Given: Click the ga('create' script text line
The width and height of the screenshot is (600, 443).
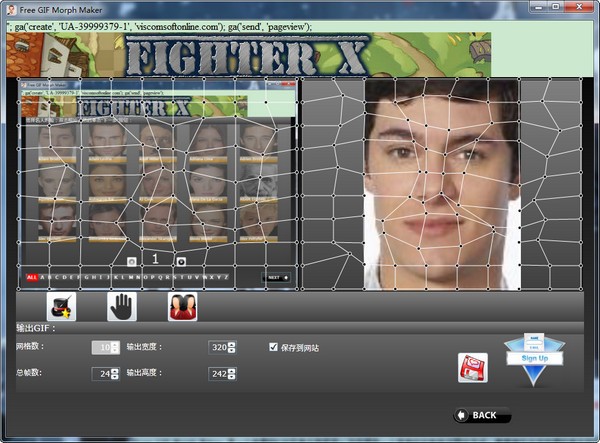Looking at the screenshot, I should pyautogui.click(x=160, y=27).
